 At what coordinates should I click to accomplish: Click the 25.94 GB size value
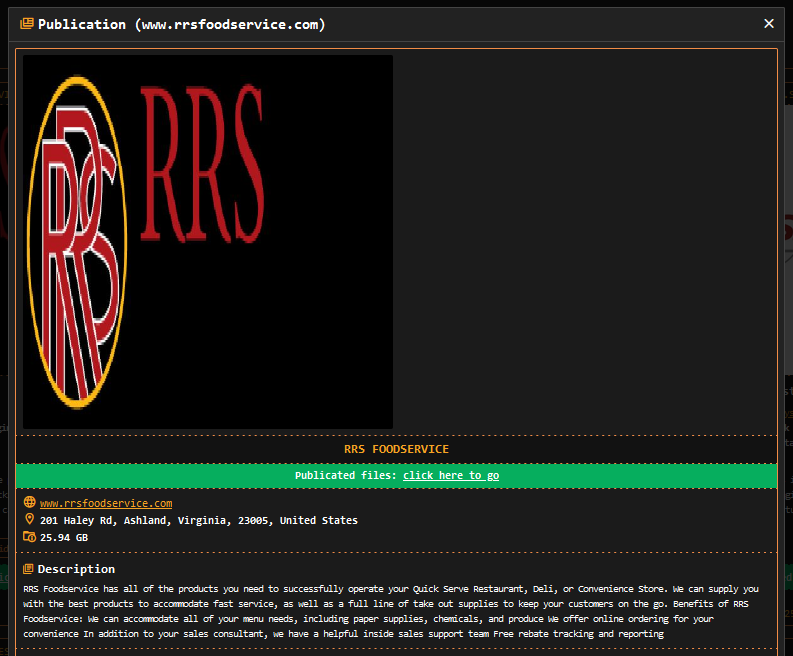tap(64, 537)
